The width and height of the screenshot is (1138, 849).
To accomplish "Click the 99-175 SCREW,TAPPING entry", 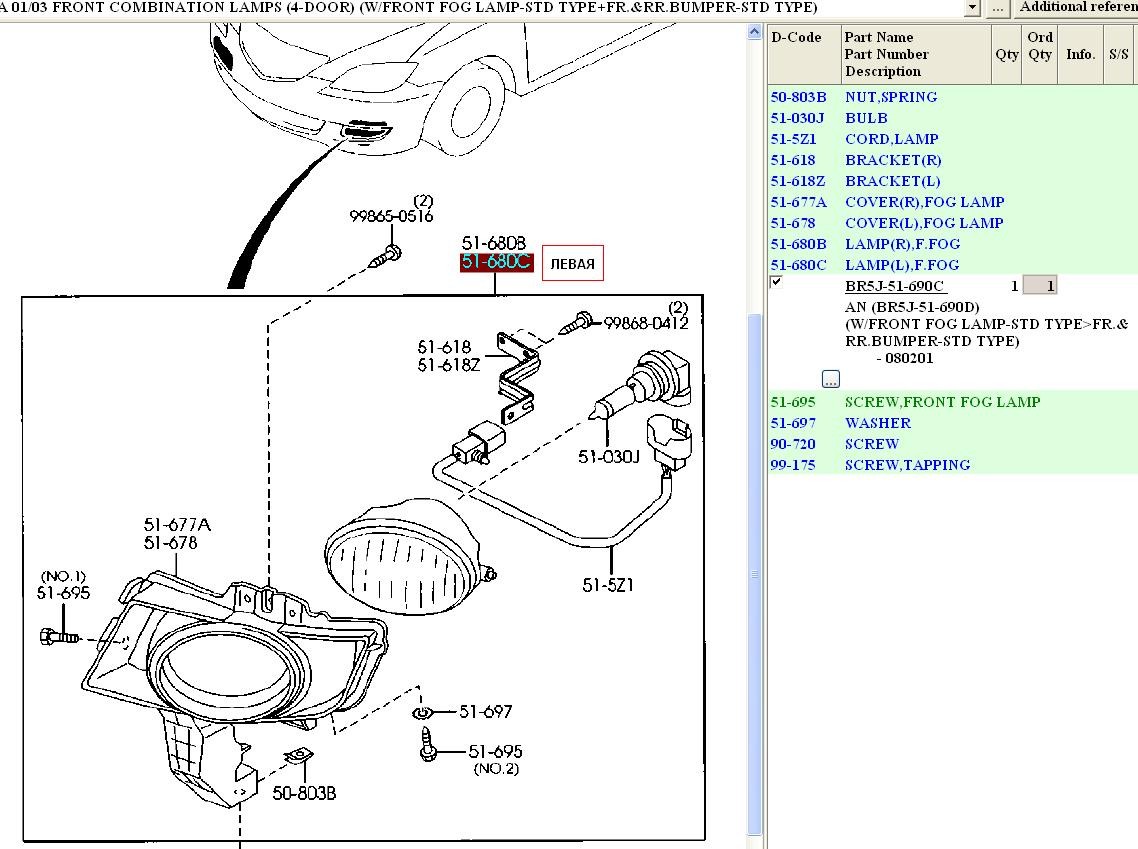I will click(x=907, y=465).
